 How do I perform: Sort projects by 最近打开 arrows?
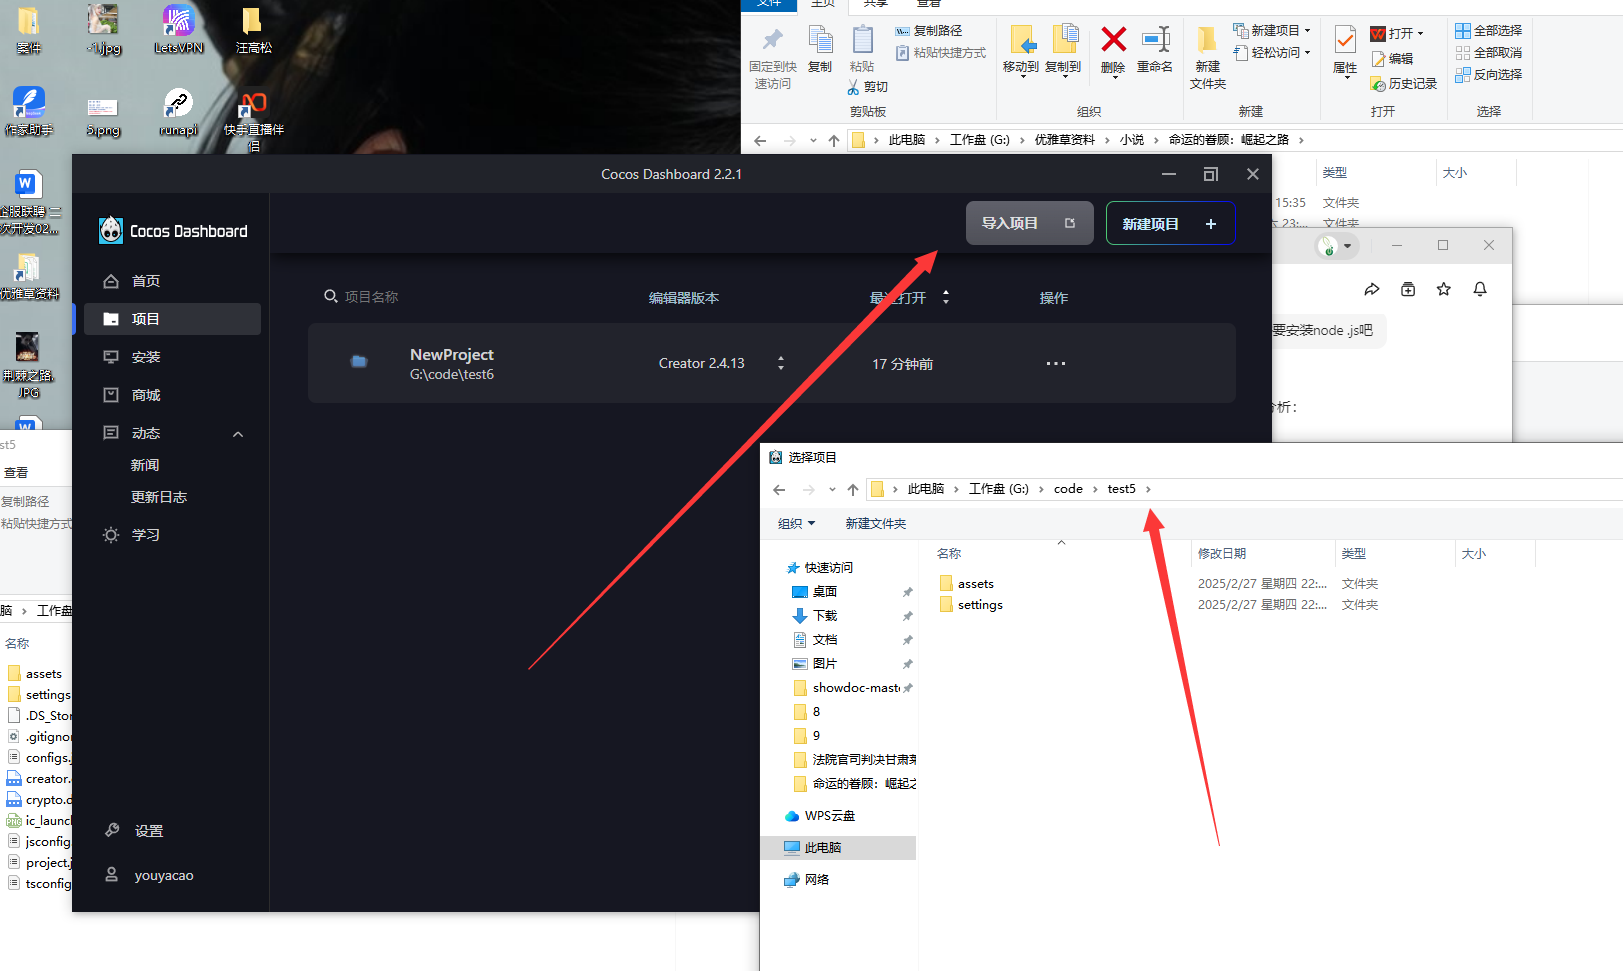946,297
